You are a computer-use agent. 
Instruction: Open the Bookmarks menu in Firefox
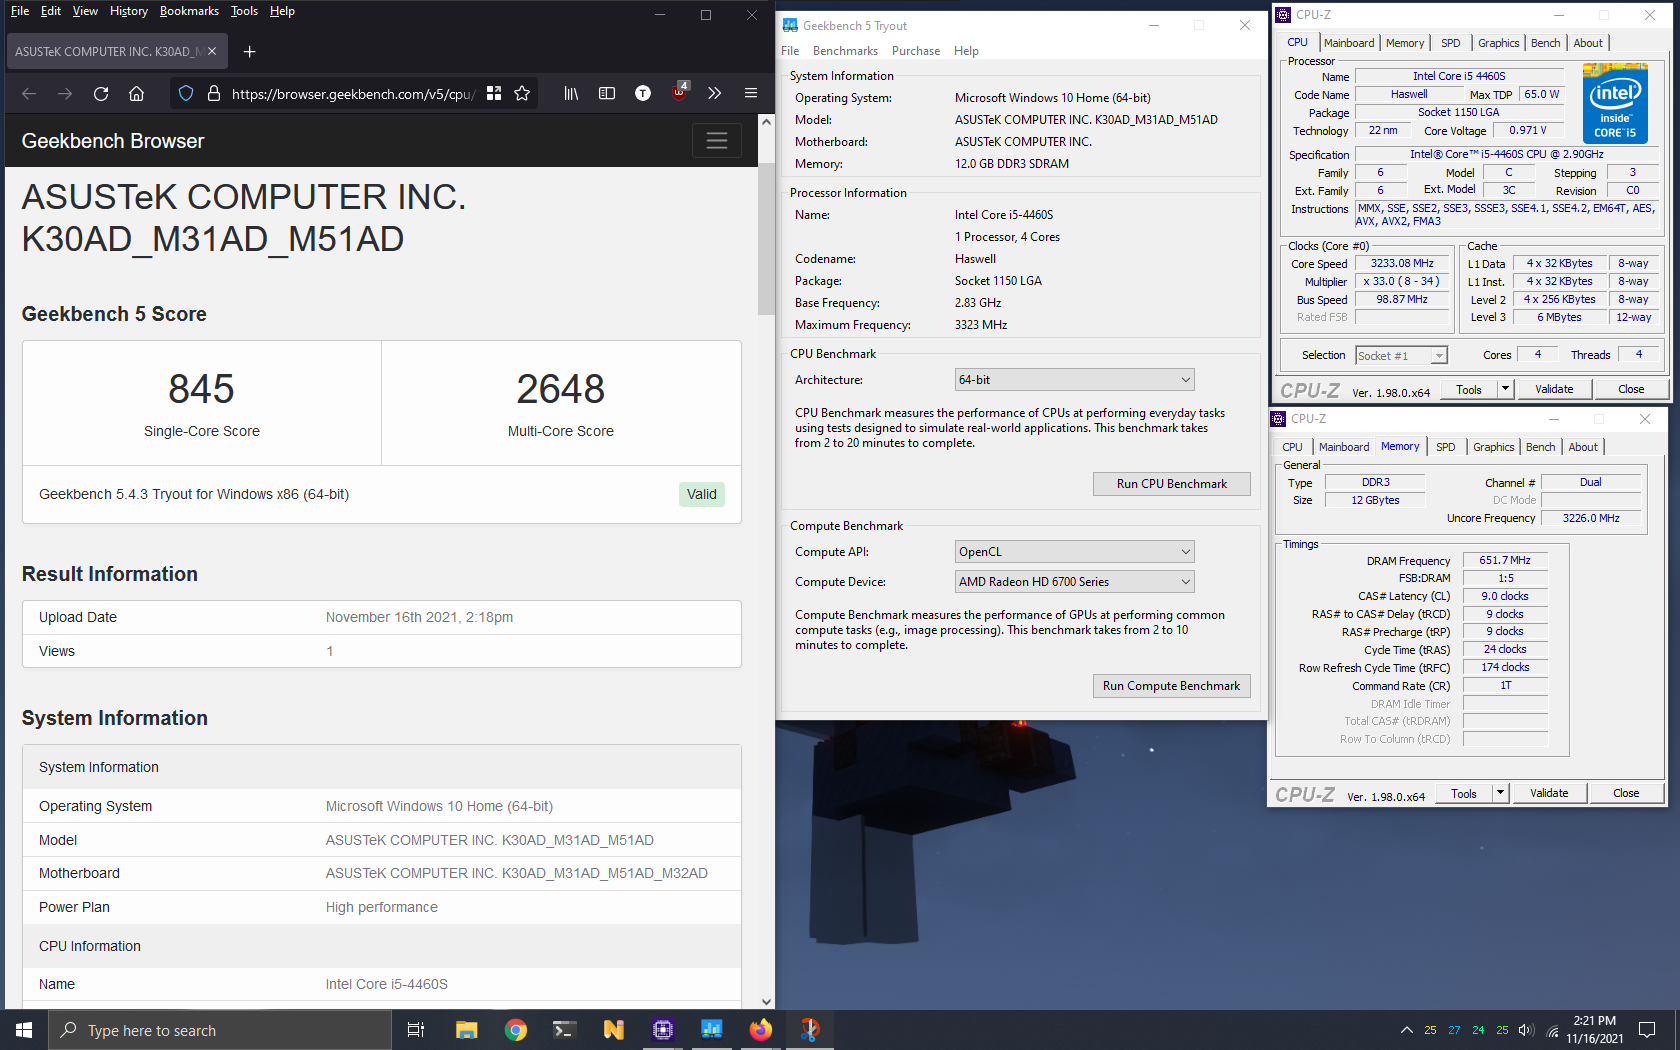(x=189, y=11)
